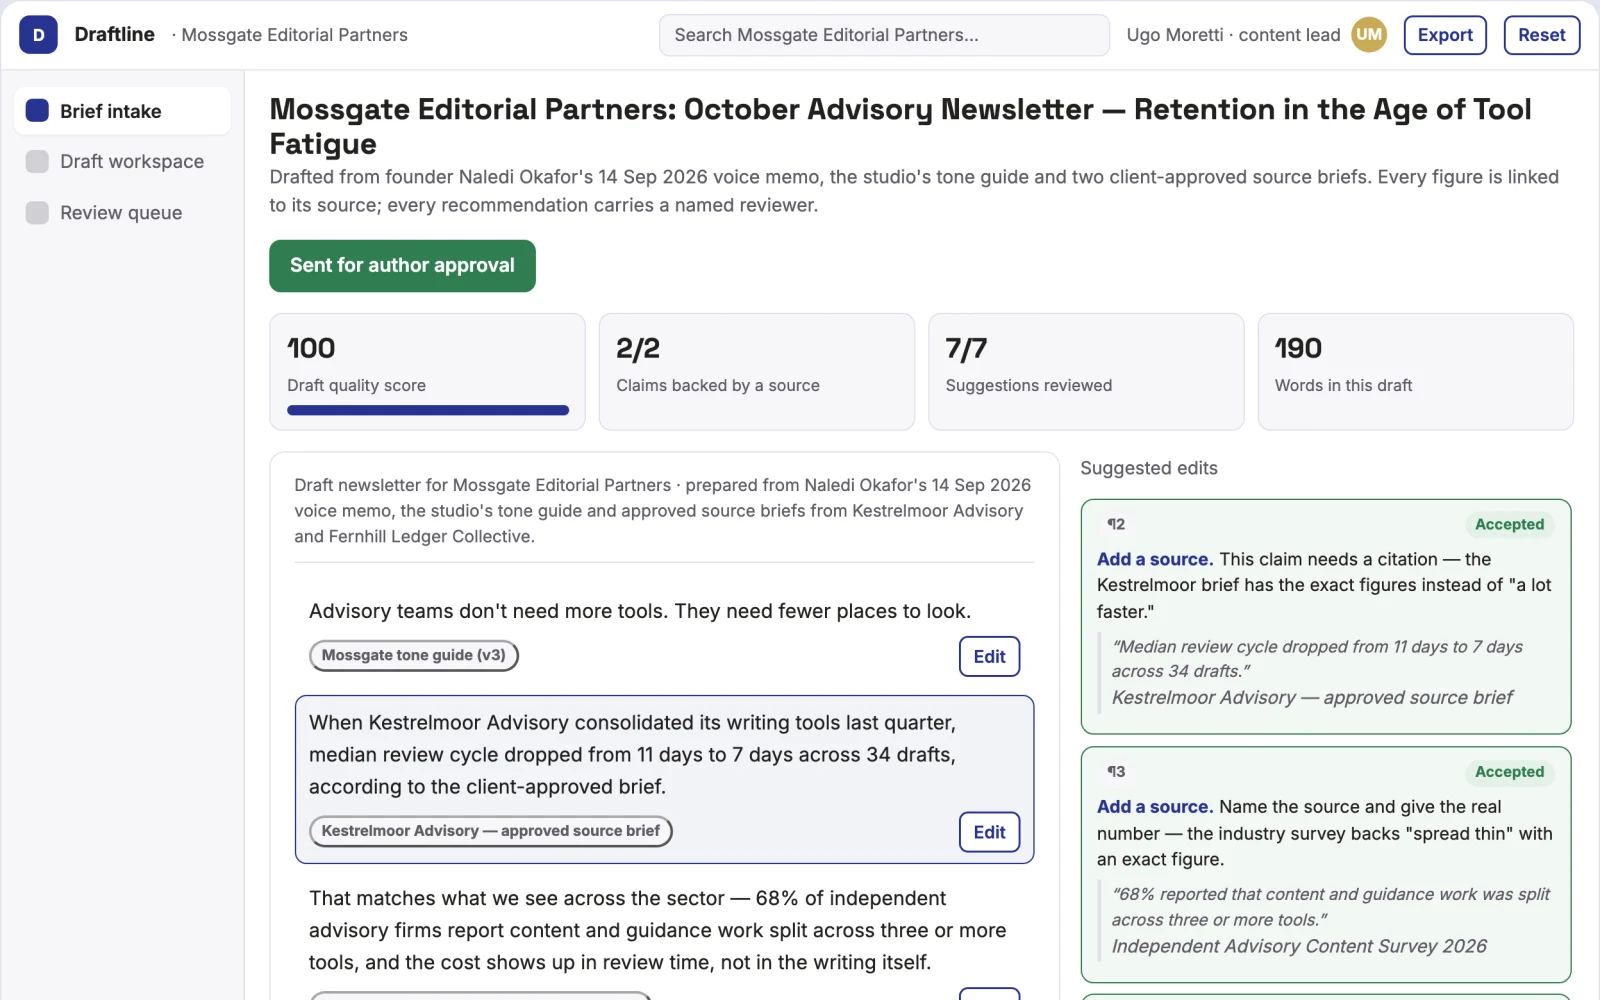Click the Draft workspace sidebar icon

(37, 162)
